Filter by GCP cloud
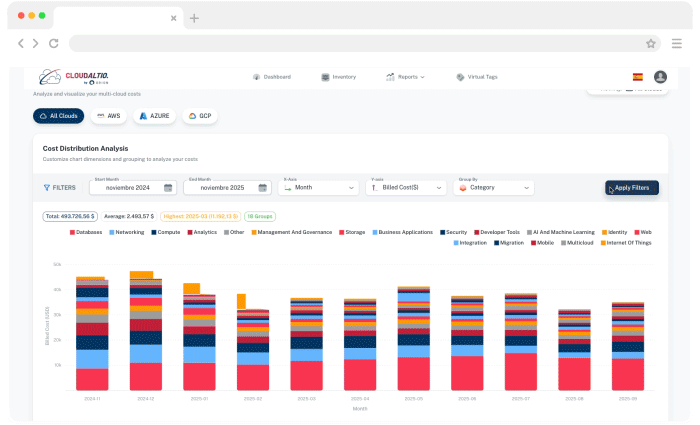This screenshot has width=700, height=425. pyautogui.click(x=200, y=116)
